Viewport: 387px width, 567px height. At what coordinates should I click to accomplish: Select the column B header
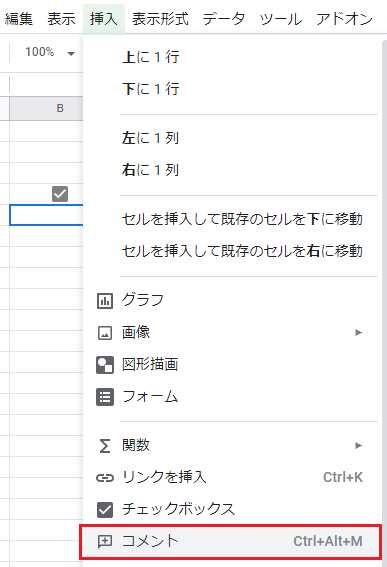coord(46,108)
